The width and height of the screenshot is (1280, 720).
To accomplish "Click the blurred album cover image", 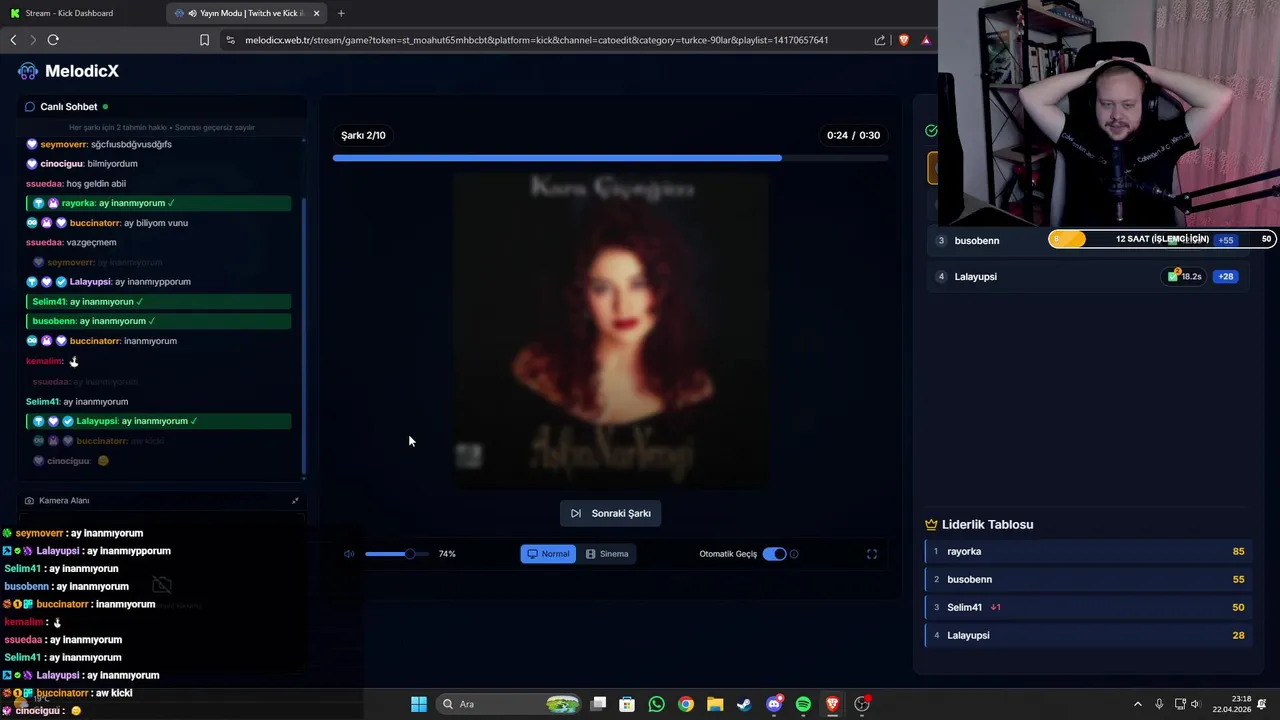I will 611,331.
